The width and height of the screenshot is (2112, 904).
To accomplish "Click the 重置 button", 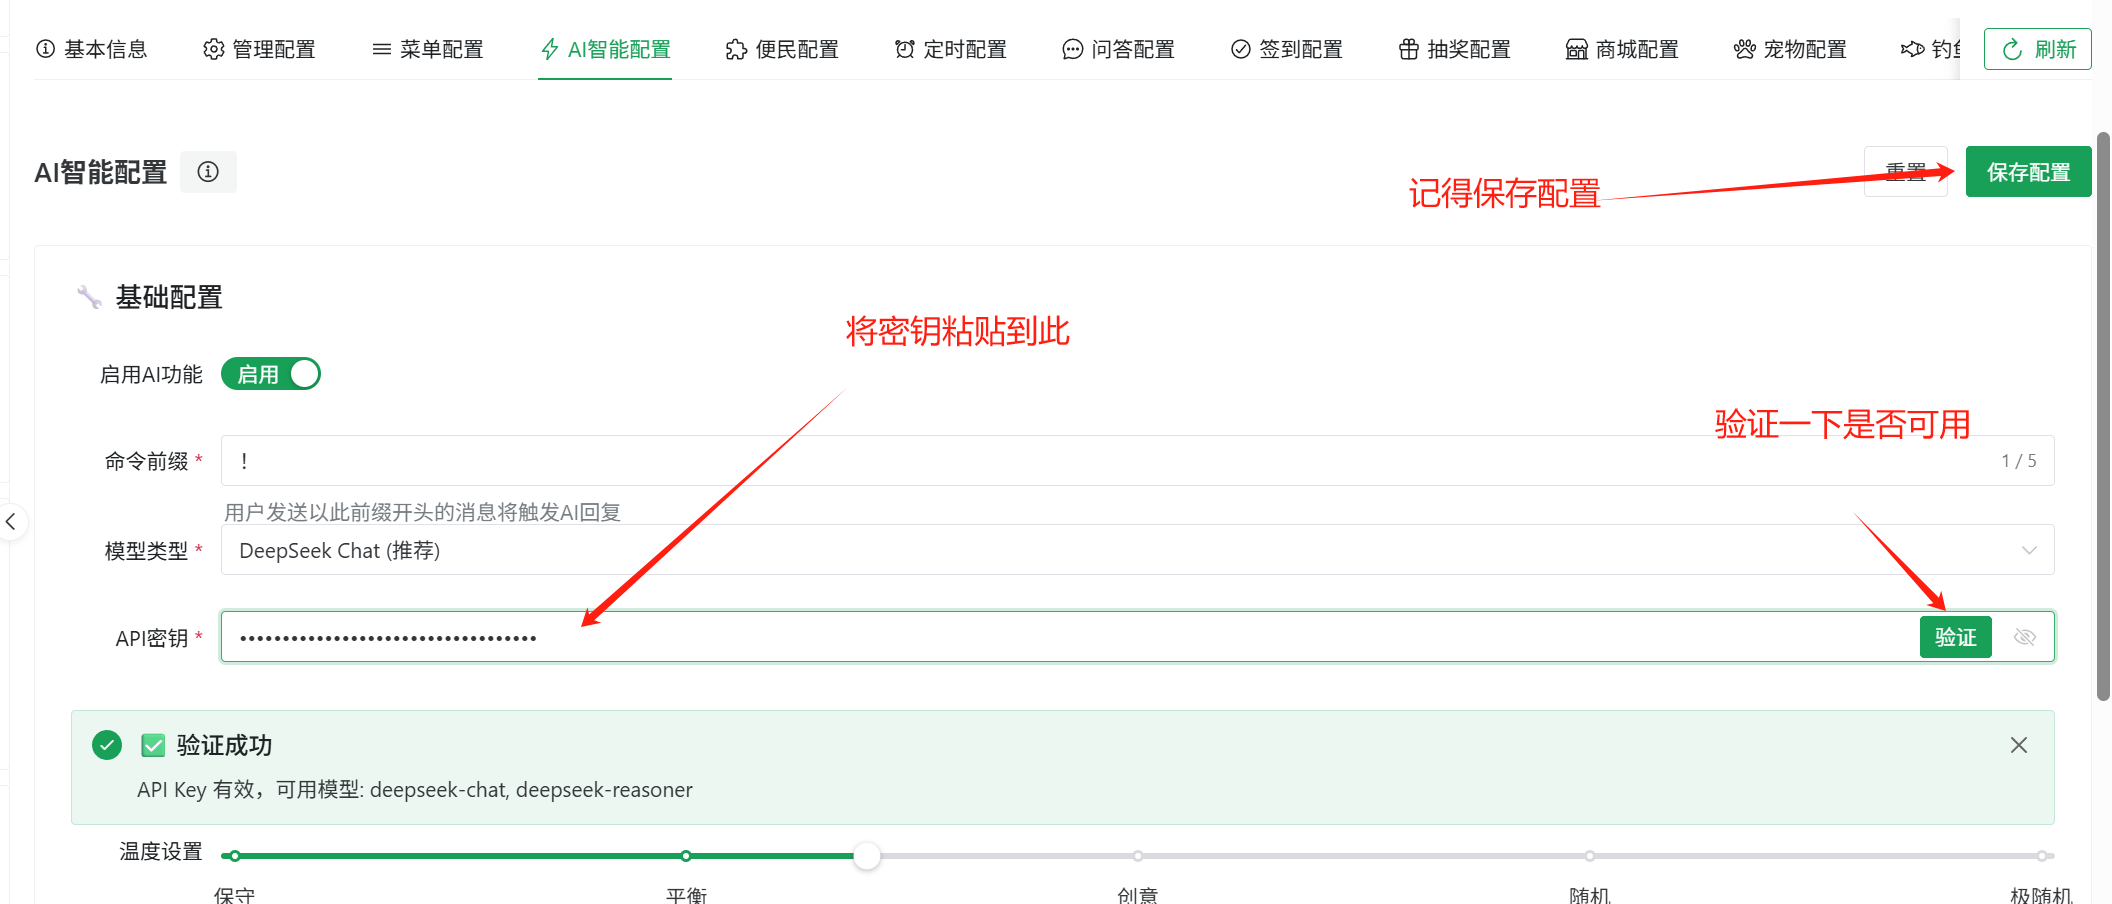I will 1905,172.
